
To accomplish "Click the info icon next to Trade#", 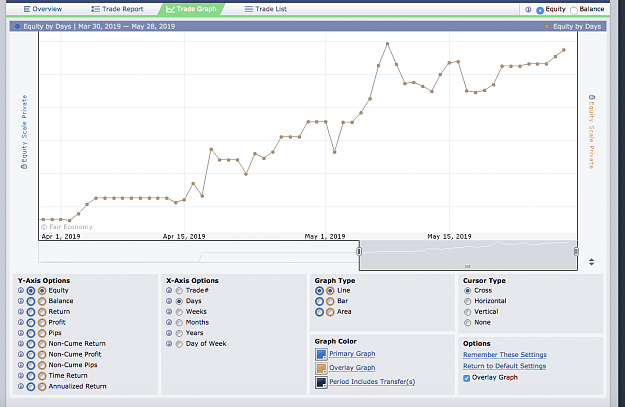I will tap(169, 291).
